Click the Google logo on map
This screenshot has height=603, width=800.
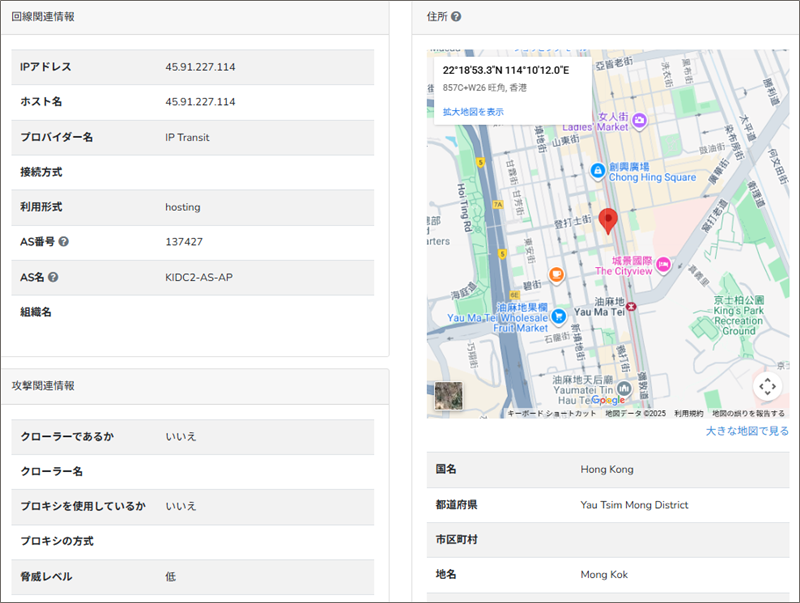point(608,400)
